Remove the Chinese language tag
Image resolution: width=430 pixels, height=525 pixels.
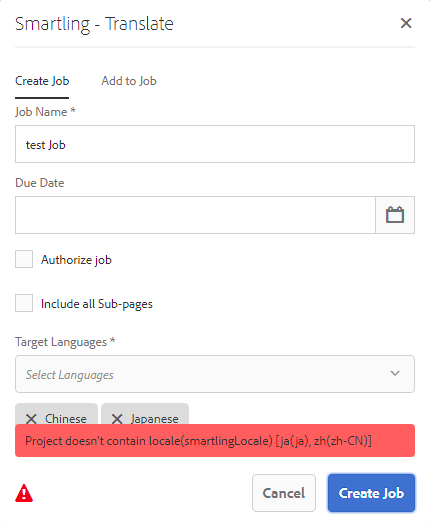[x=31, y=419]
